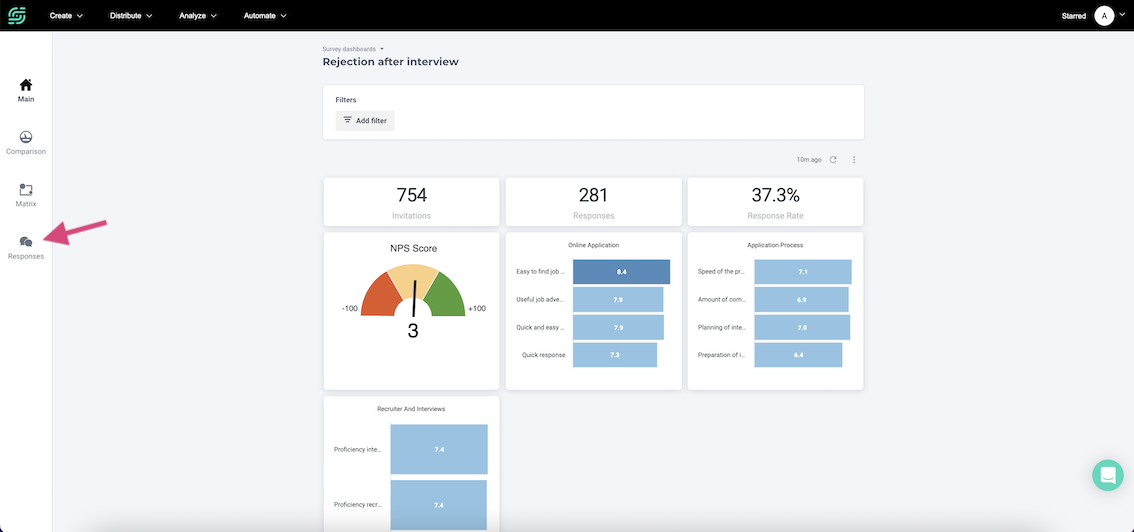This screenshot has width=1134, height=532.
Task: Click the 8.4 Easy to find job bar
Action: click(x=621, y=272)
